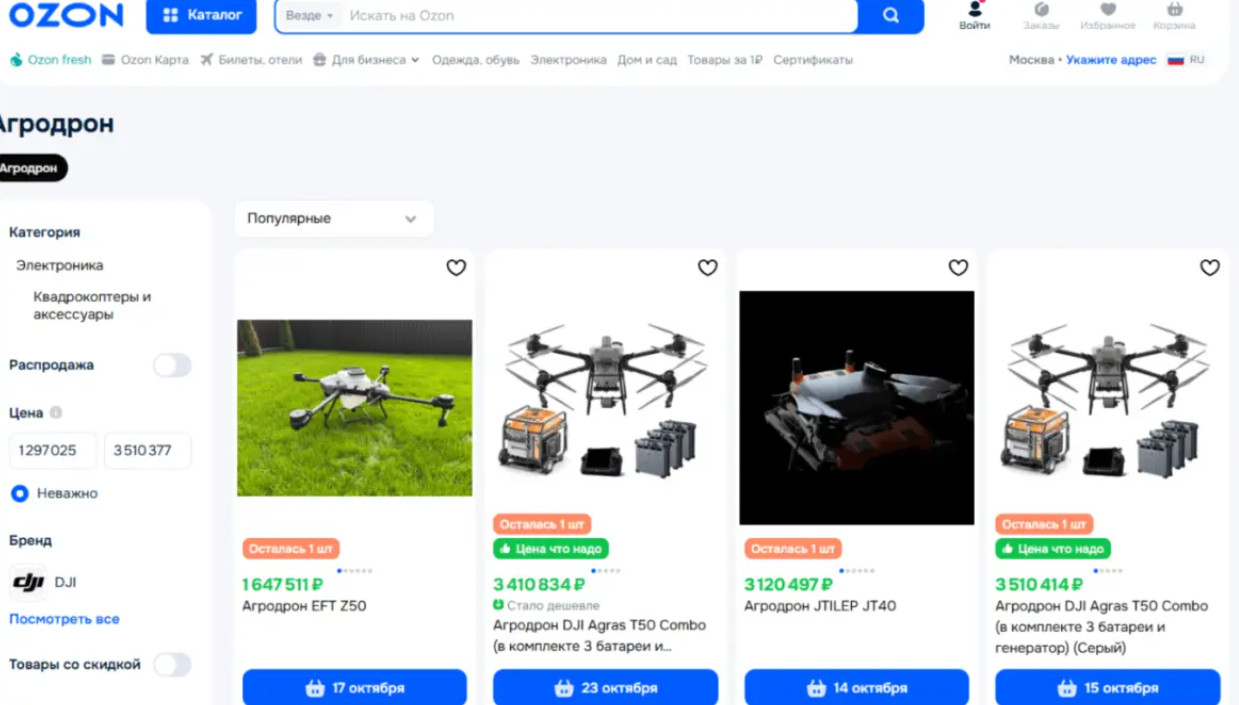
Task: Add Агродрон EFT Z50 to favorites
Action: pyautogui.click(x=456, y=267)
